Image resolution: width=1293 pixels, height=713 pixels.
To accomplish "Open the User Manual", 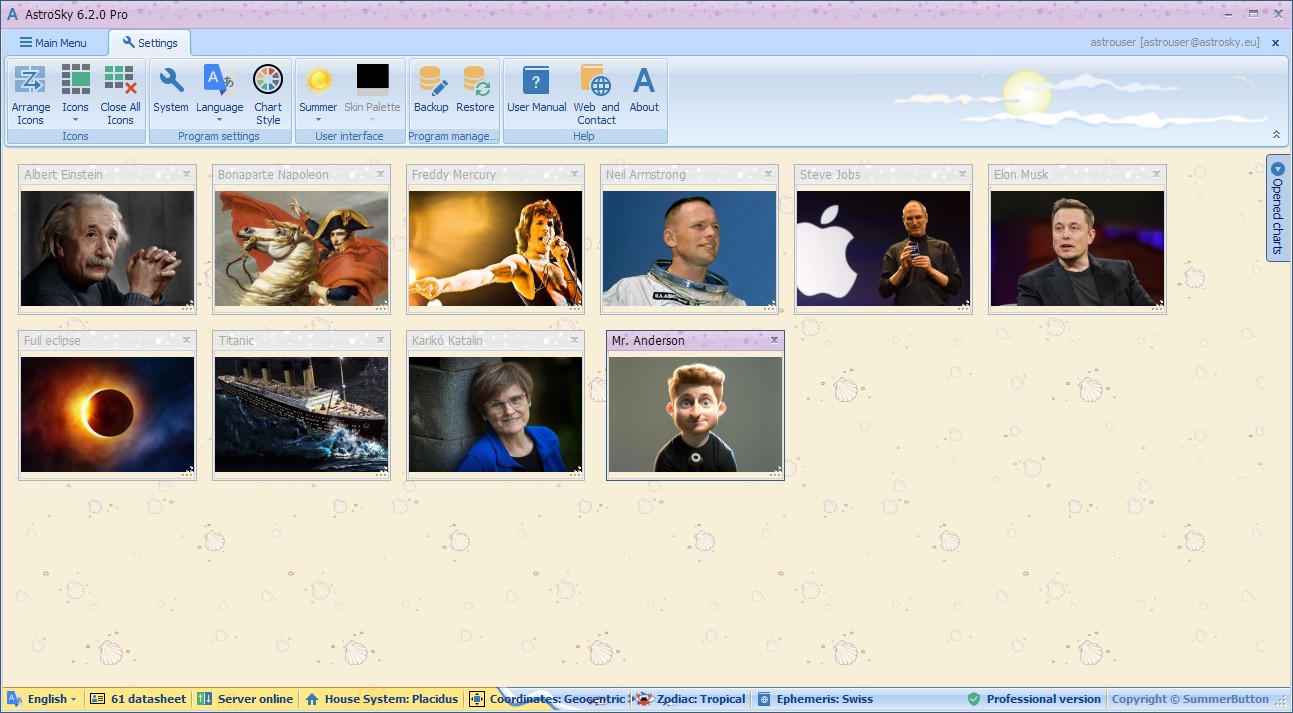I will [537, 90].
